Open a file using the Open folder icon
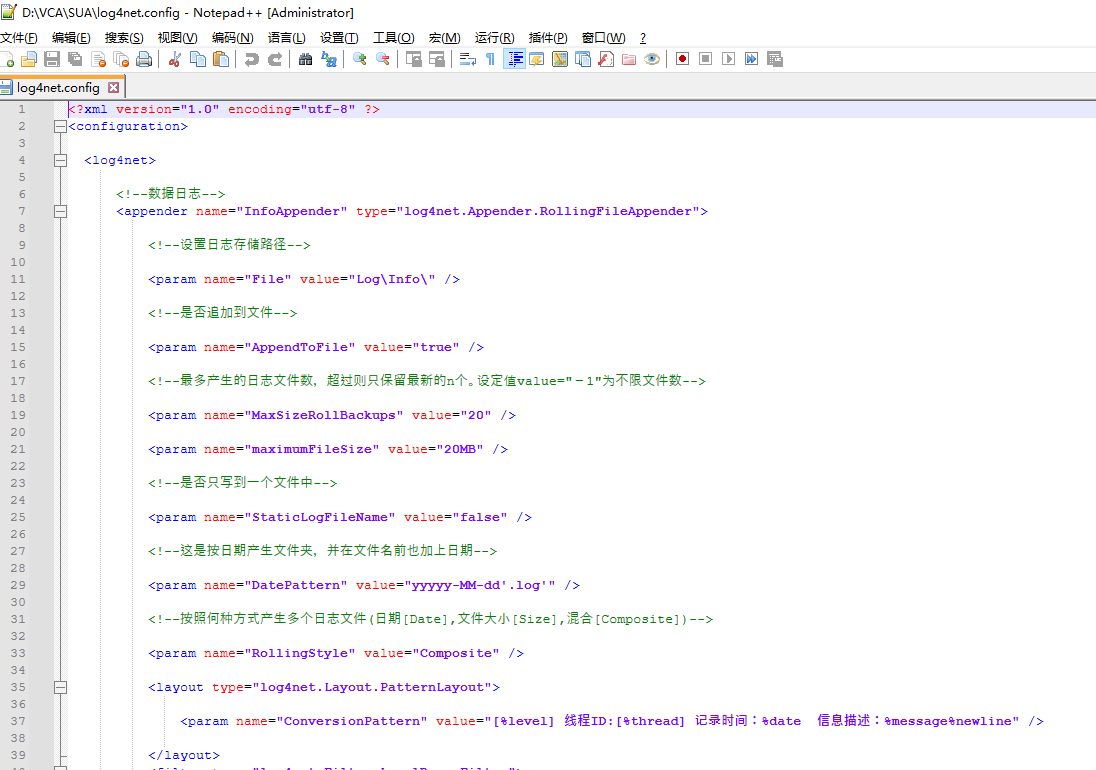Image resolution: width=1096 pixels, height=770 pixels. click(x=29, y=59)
